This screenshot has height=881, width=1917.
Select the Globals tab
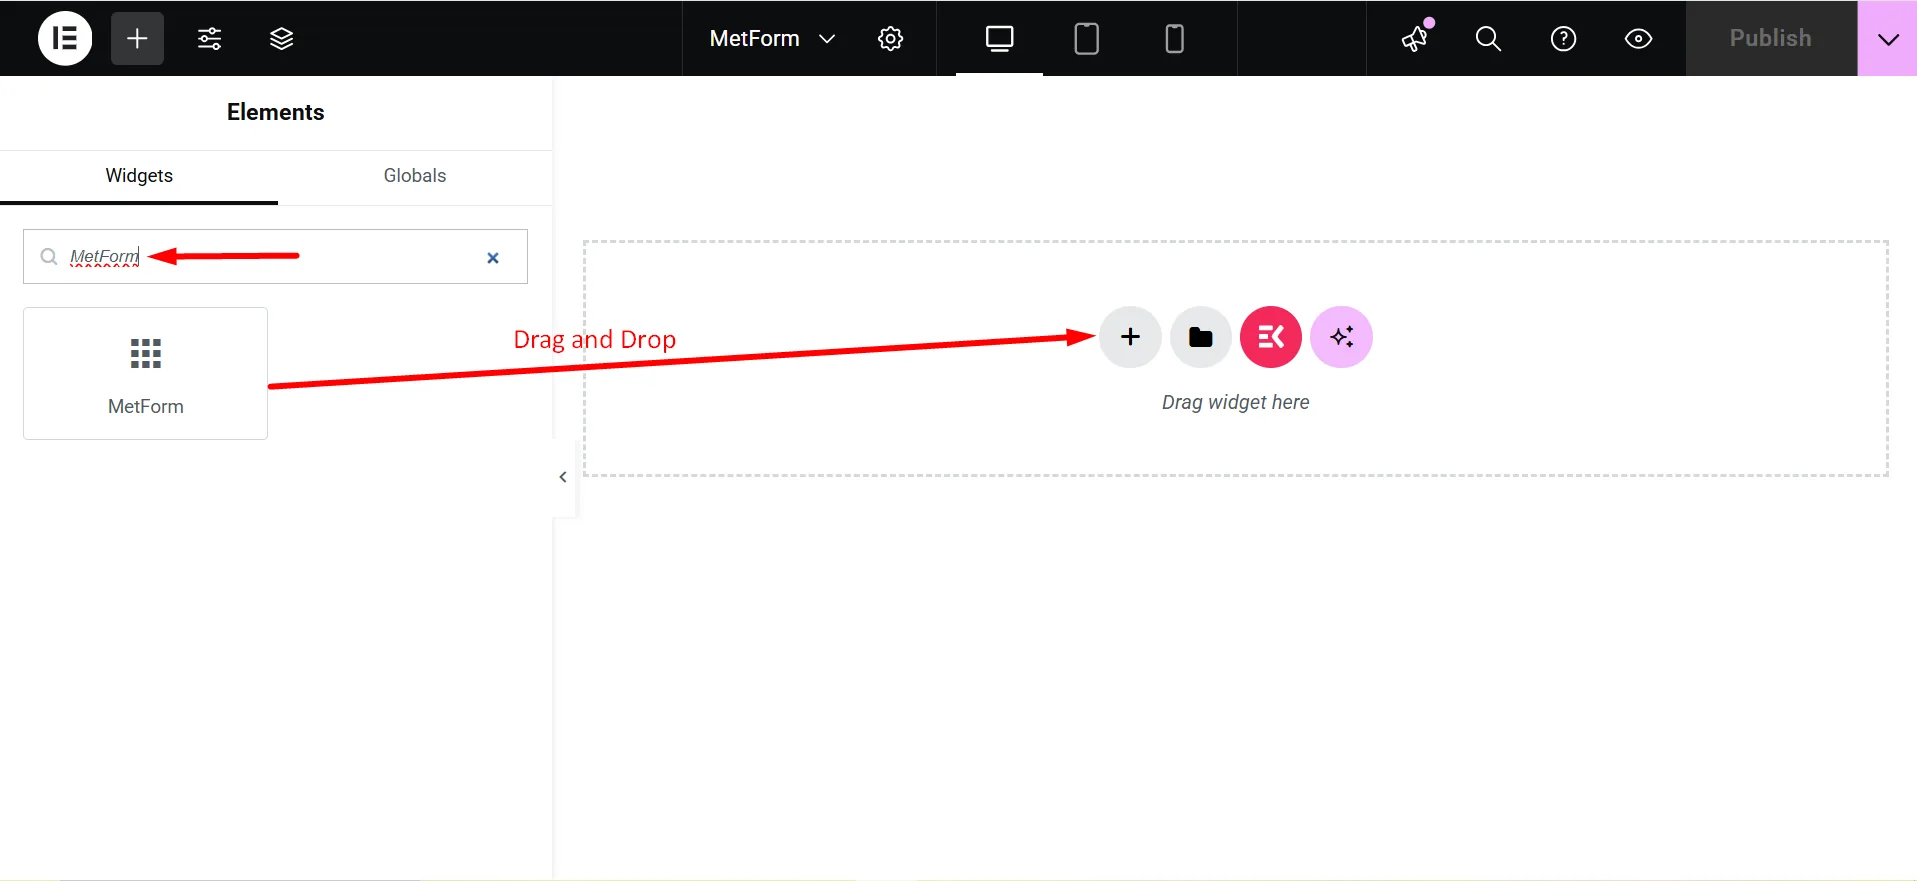tap(414, 176)
